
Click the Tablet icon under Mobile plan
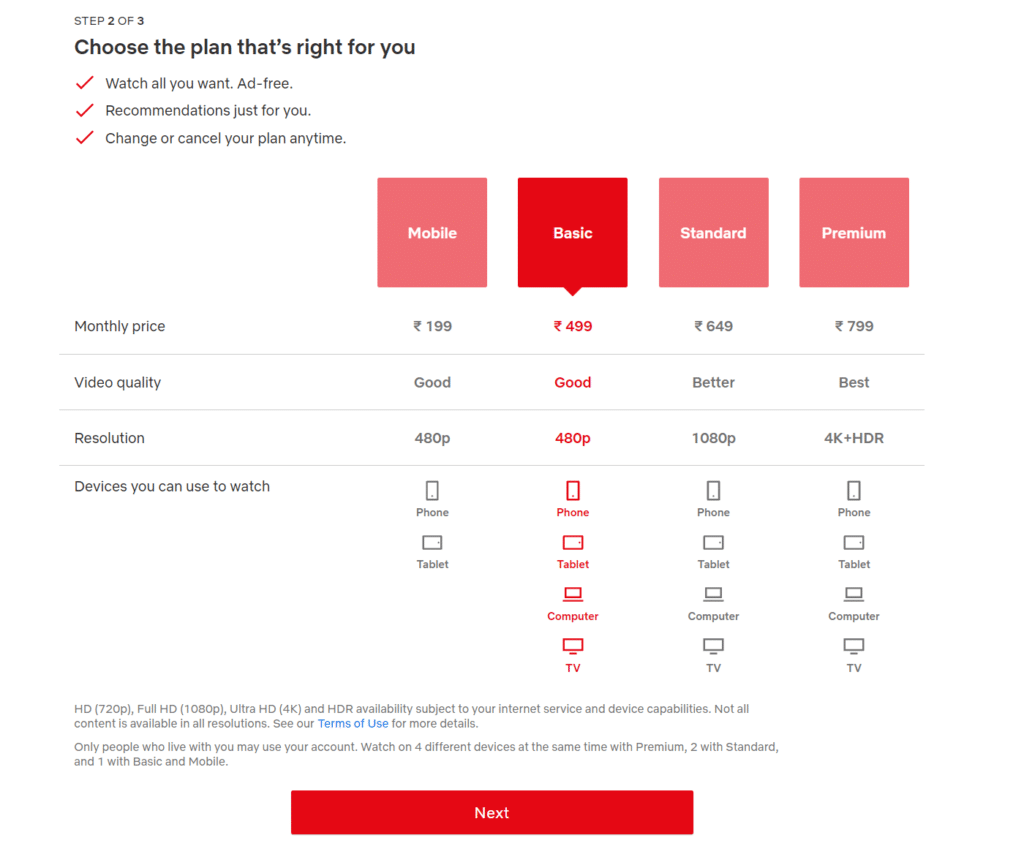pos(432,543)
